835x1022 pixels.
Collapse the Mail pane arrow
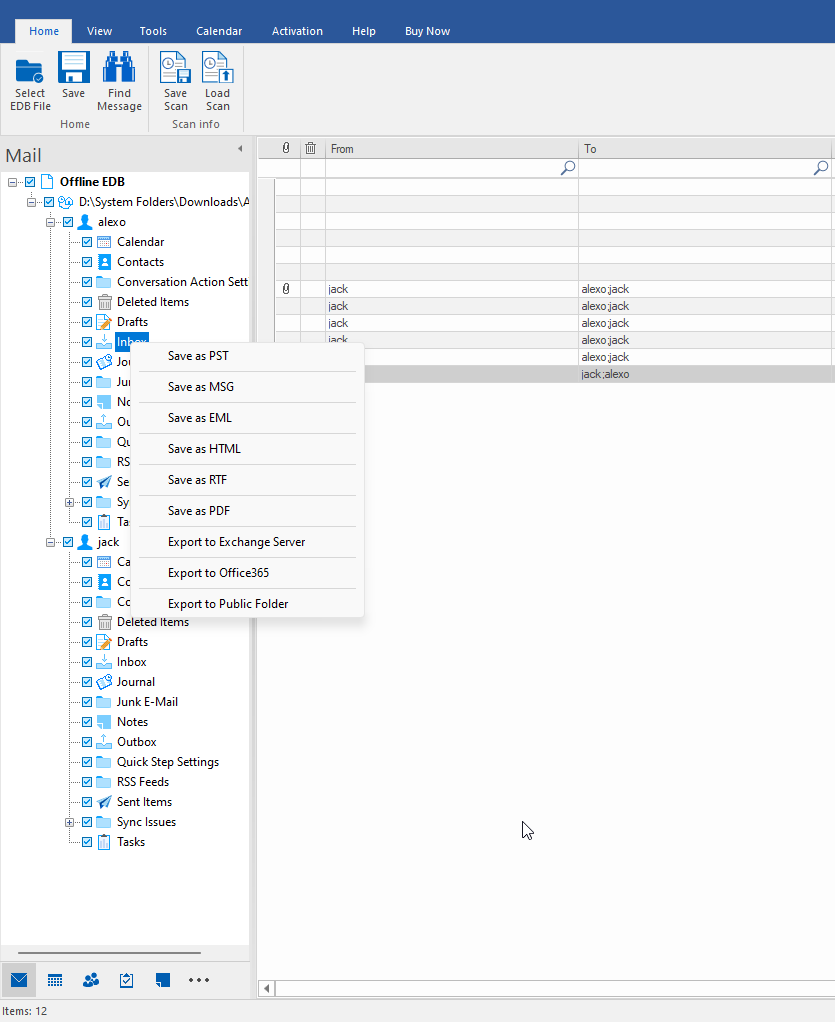point(240,149)
